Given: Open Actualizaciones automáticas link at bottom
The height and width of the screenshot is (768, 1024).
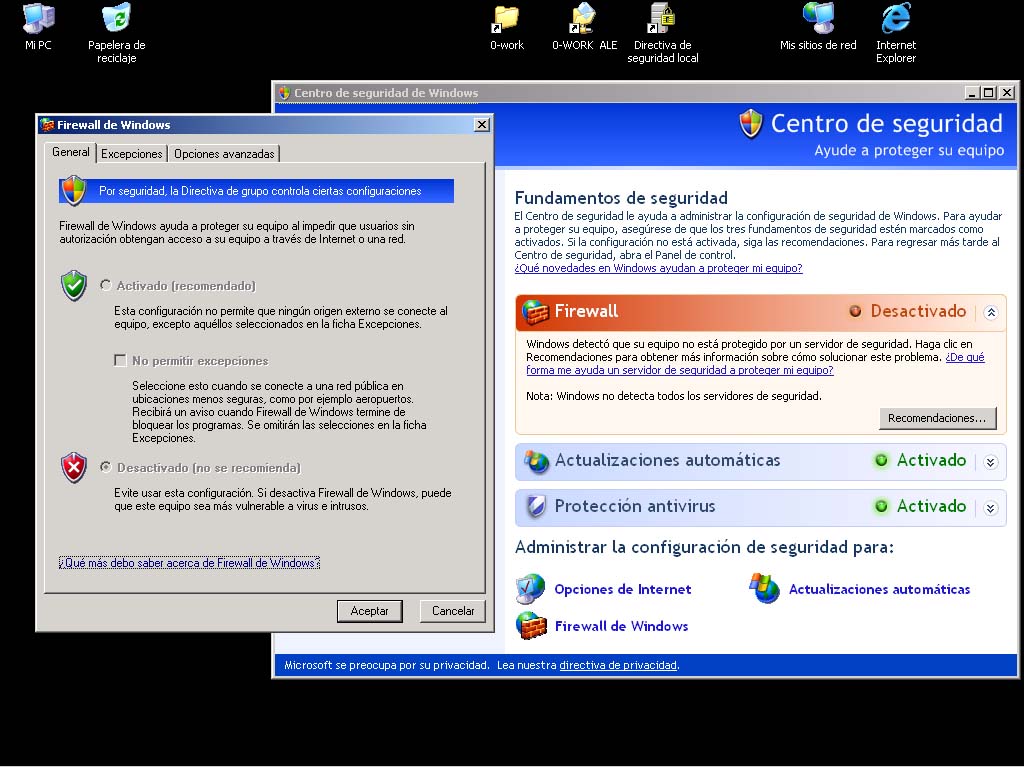Looking at the screenshot, I should coord(879,590).
